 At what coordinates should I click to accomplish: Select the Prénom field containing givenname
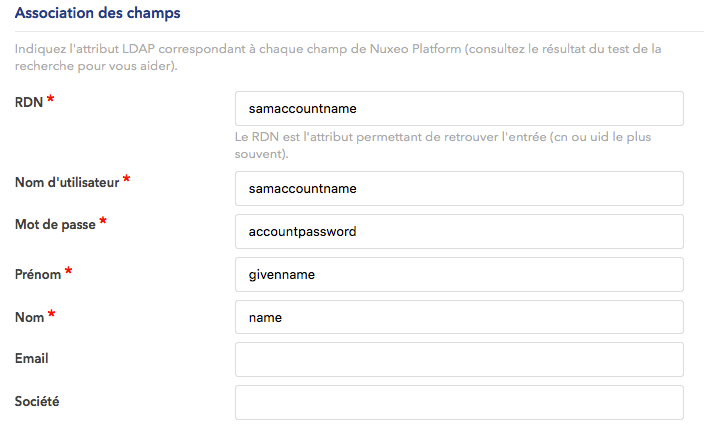(459, 274)
